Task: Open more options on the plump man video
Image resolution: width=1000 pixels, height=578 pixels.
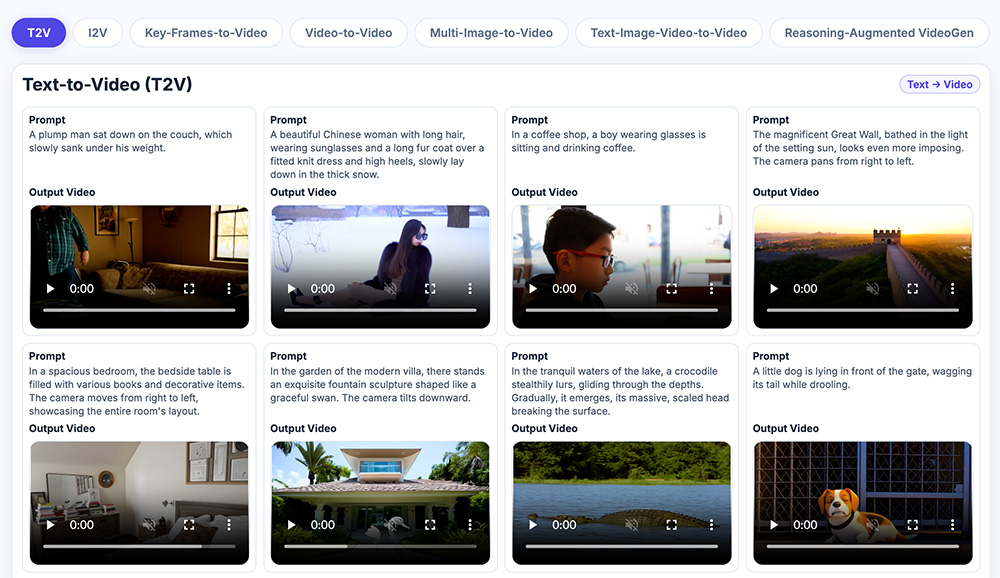Action: pyautogui.click(x=229, y=289)
